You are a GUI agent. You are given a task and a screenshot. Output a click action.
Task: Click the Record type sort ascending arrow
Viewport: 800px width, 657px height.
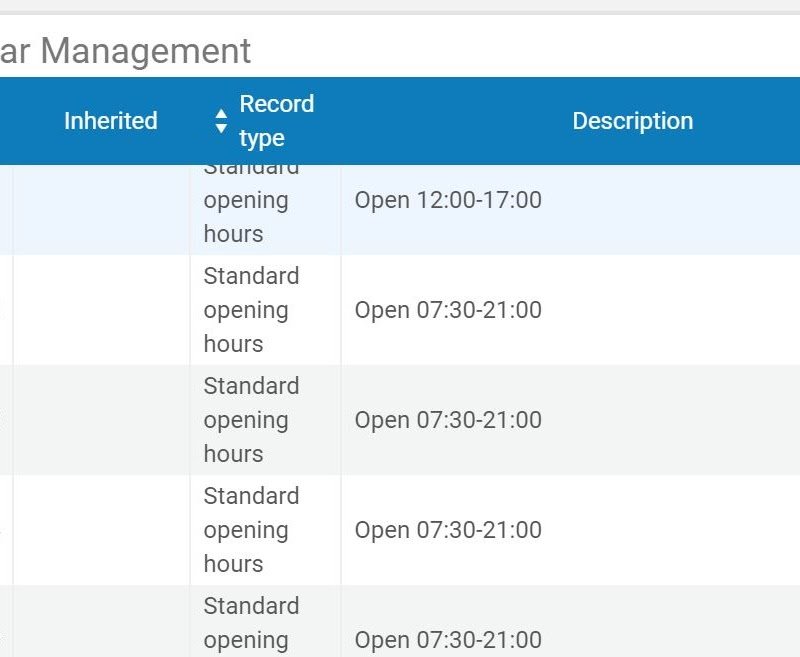coord(221,113)
